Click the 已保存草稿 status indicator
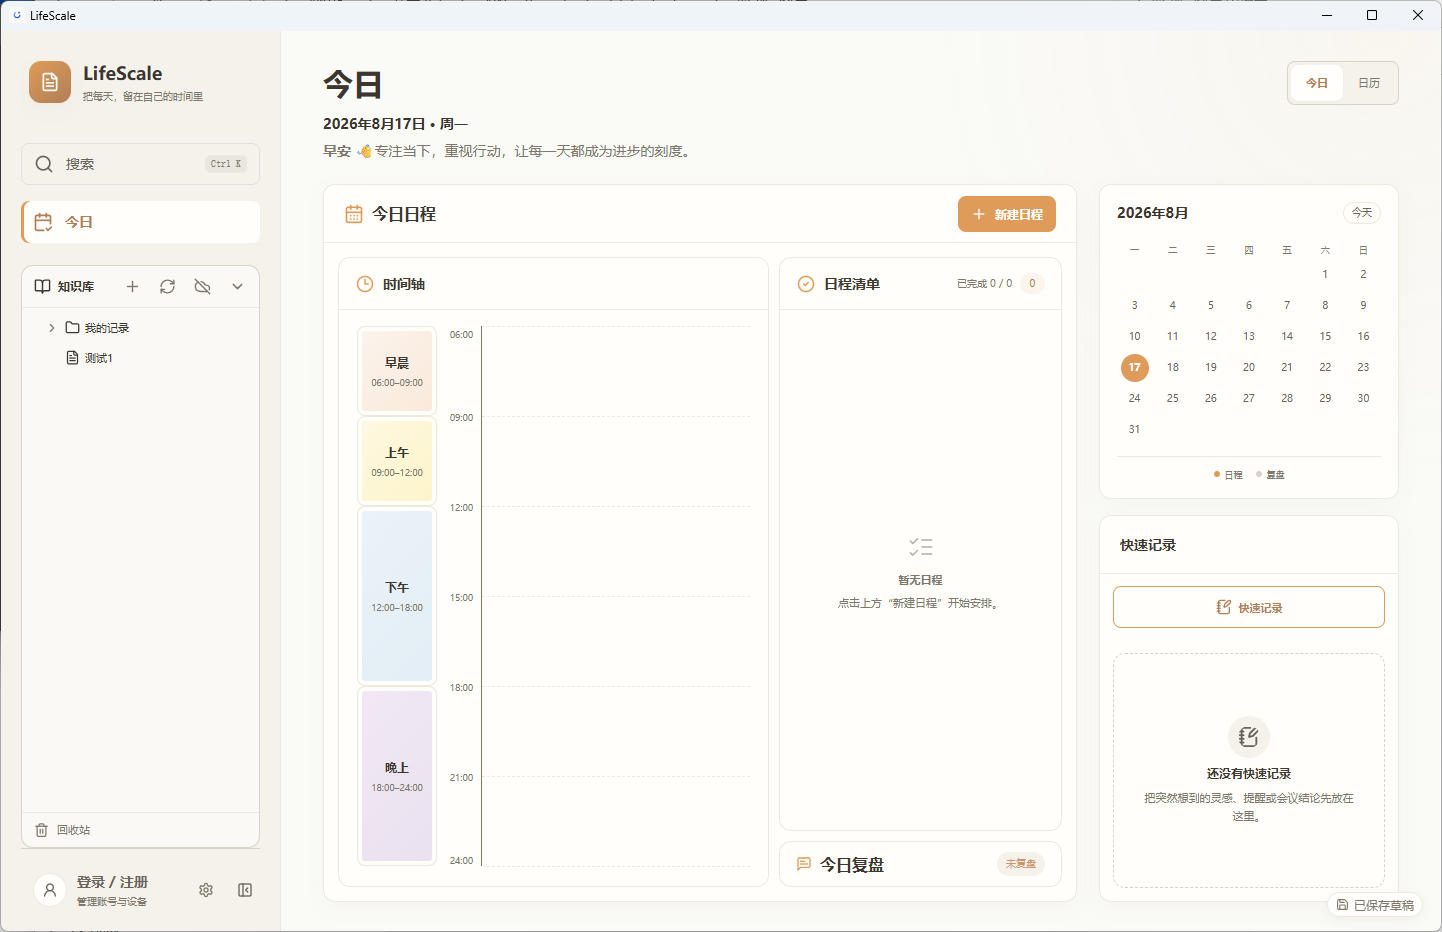Image resolution: width=1442 pixels, height=932 pixels. tap(1376, 905)
